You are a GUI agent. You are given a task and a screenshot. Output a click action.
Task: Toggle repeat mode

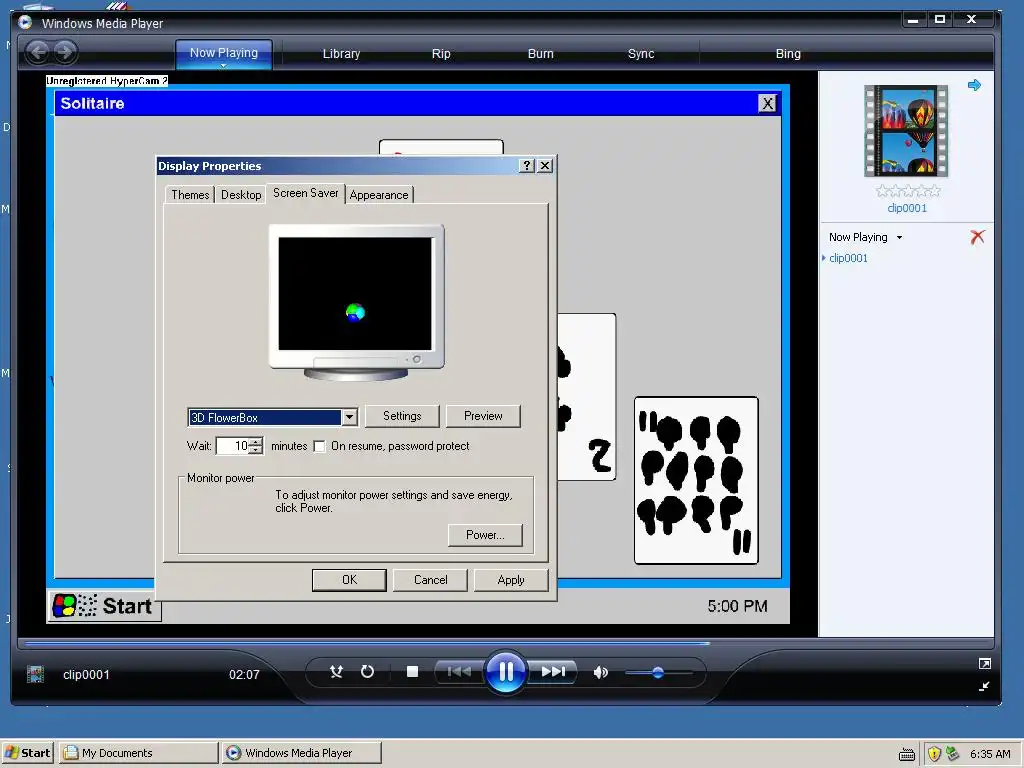tap(367, 671)
